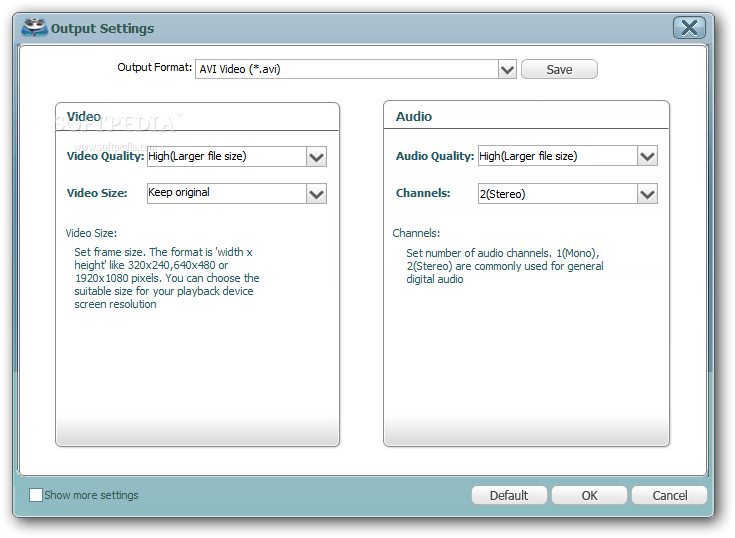Click the Audio Quality: label
735x538 pixels.
click(x=435, y=156)
